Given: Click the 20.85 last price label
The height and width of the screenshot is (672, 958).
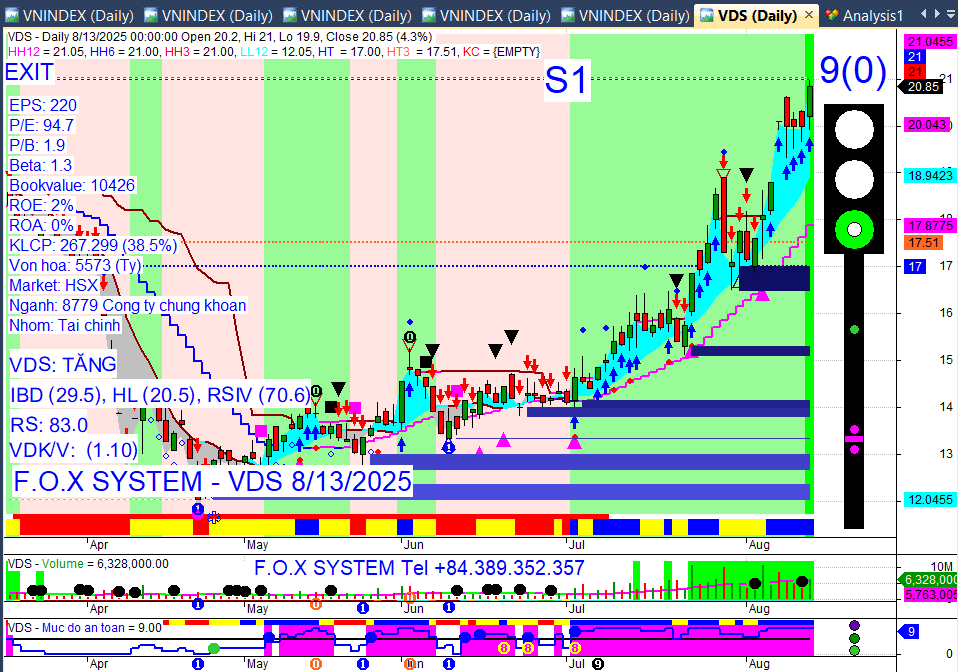Looking at the screenshot, I should (x=923, y=87).
